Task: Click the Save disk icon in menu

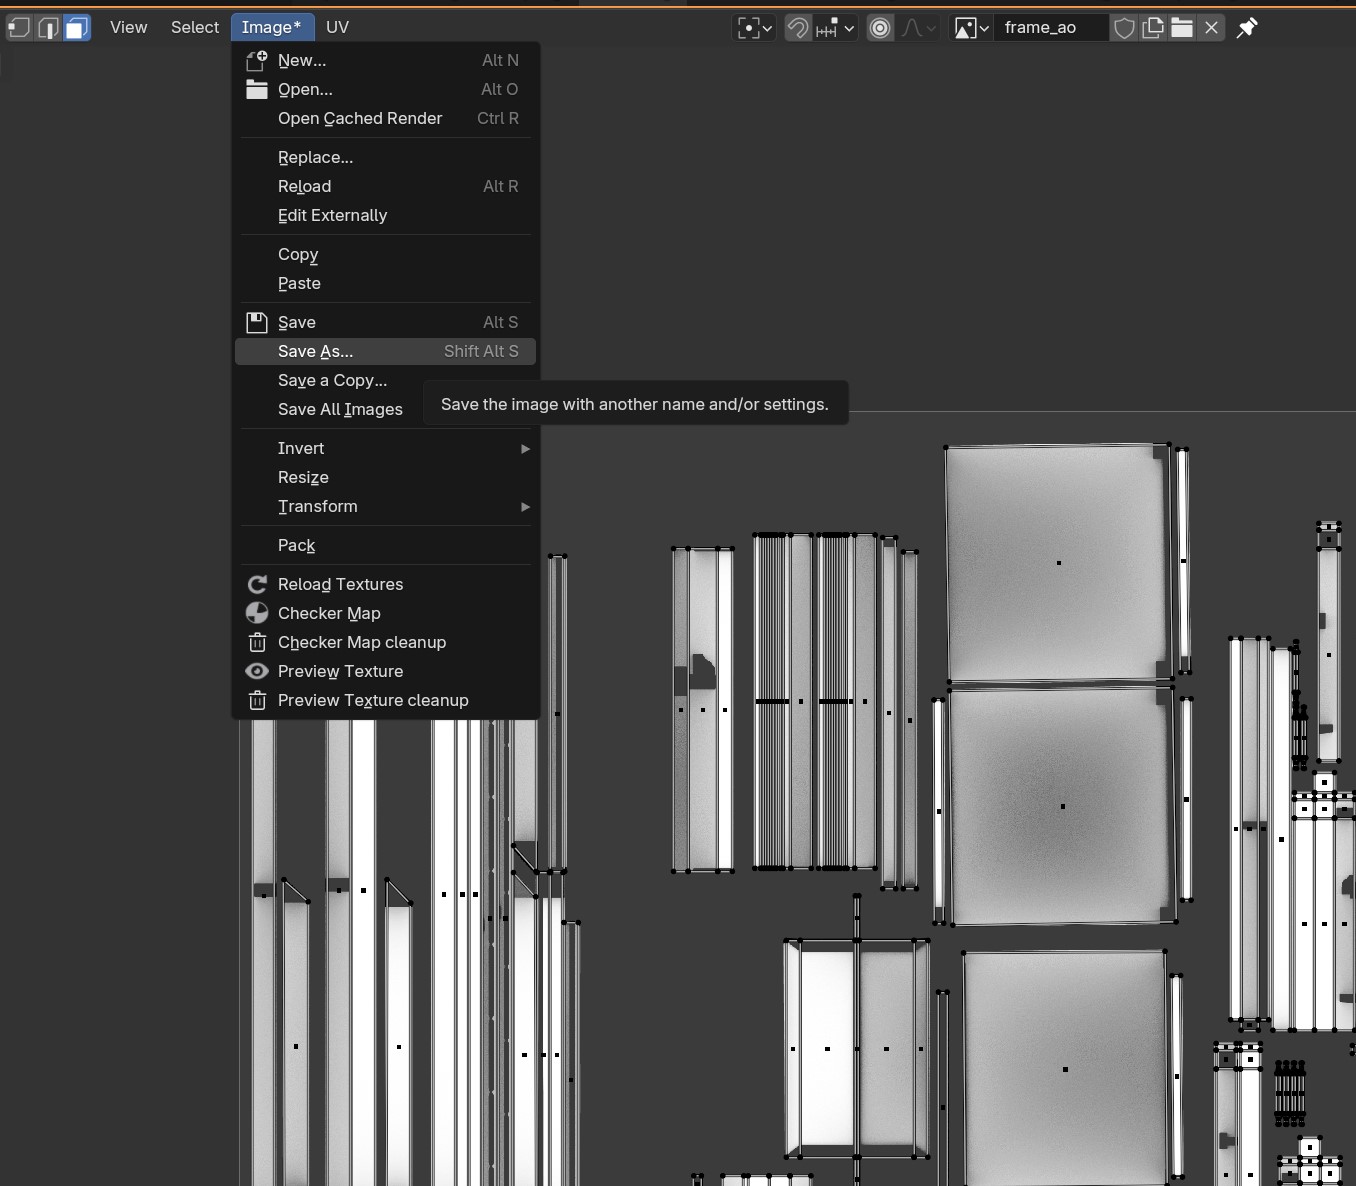Action: point(257,322)
